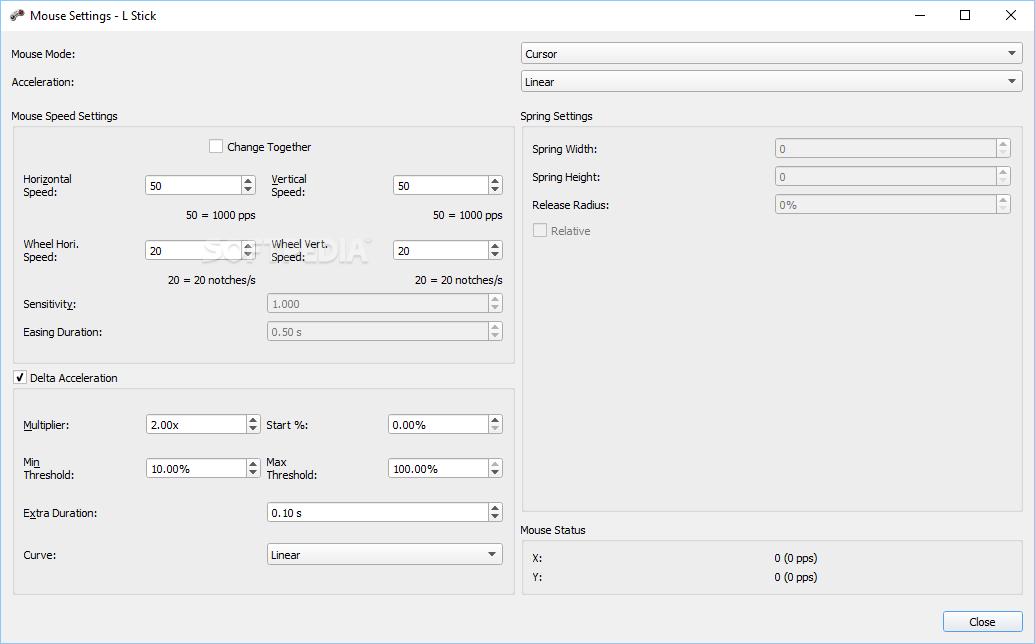
Task: Click the controller icon in title bar
Action: coord(17,16)
